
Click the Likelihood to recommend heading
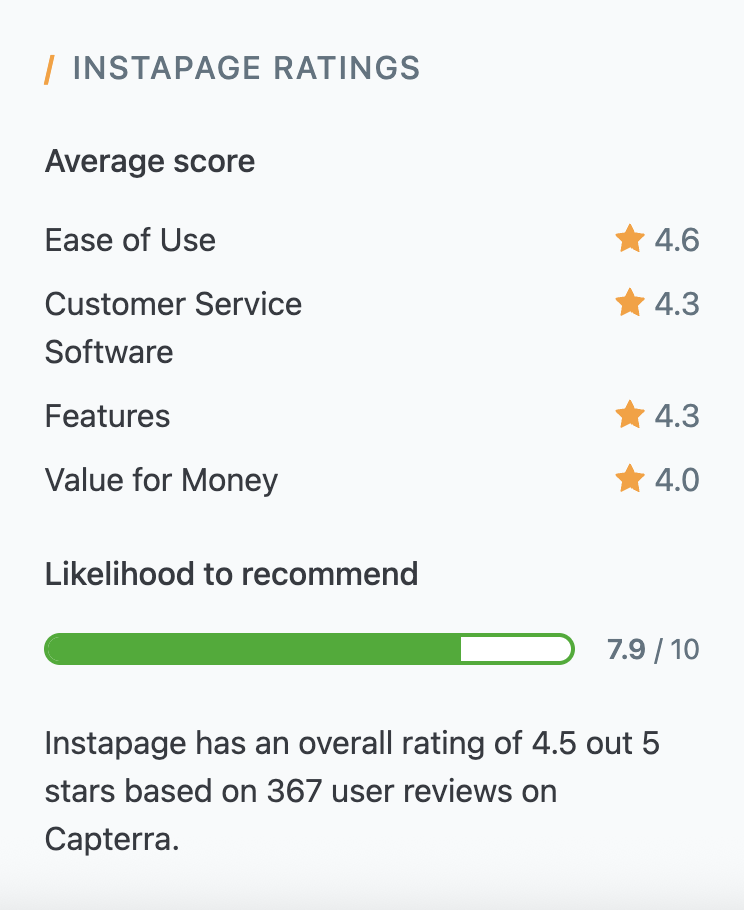(232, 574)
